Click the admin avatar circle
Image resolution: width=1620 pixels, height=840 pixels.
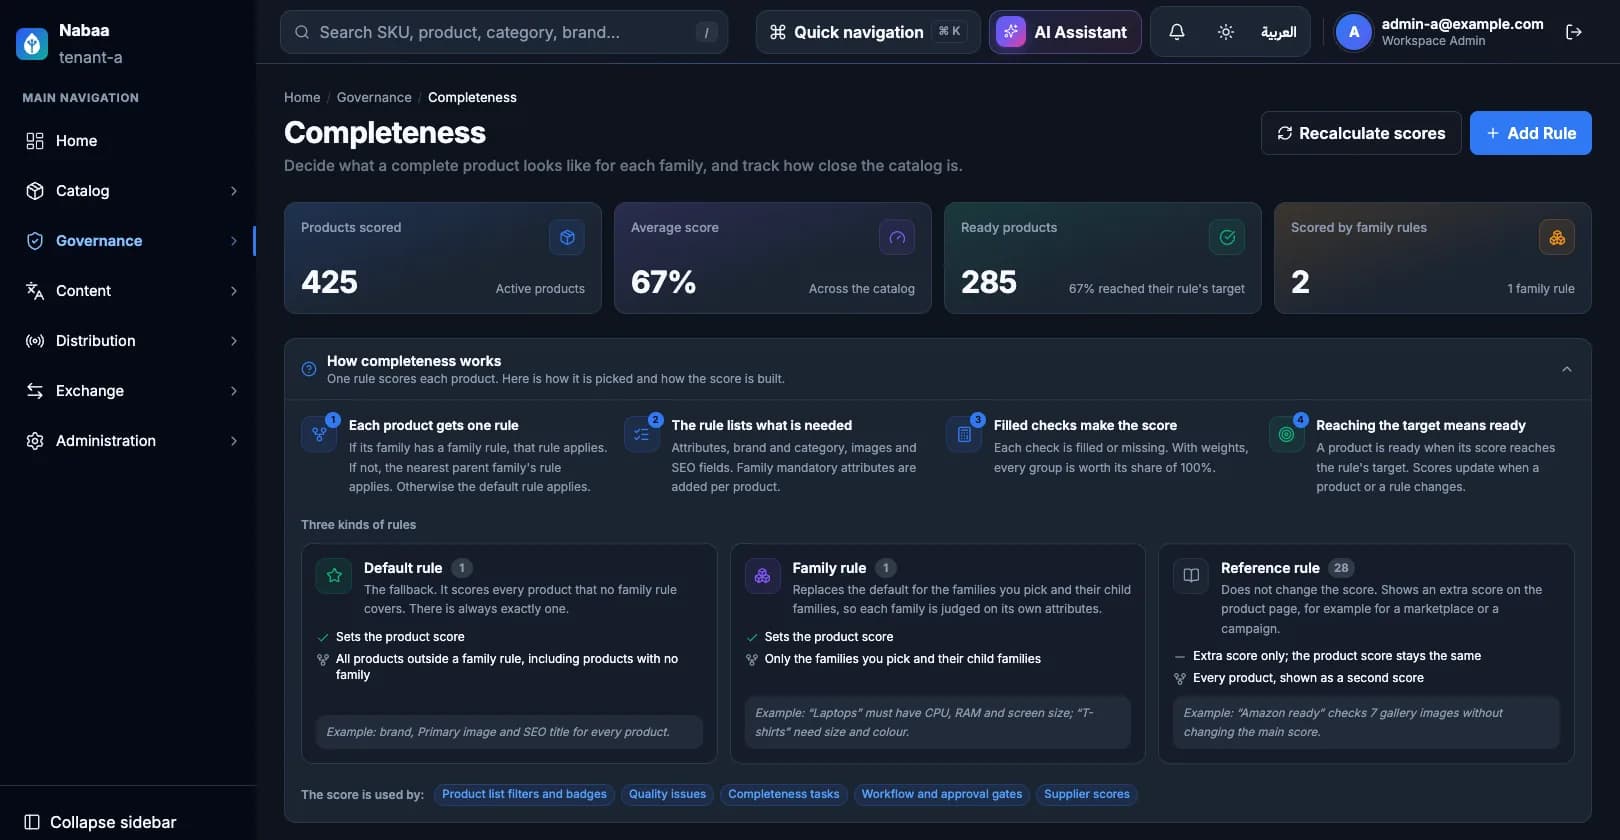1354,32
